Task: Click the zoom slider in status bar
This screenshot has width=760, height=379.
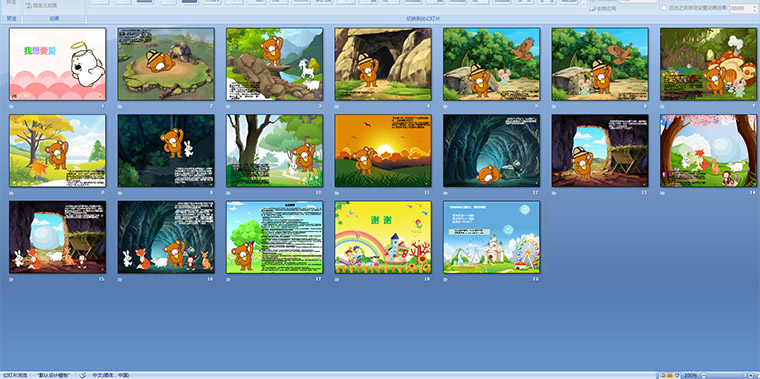Action: click(727, 376)
